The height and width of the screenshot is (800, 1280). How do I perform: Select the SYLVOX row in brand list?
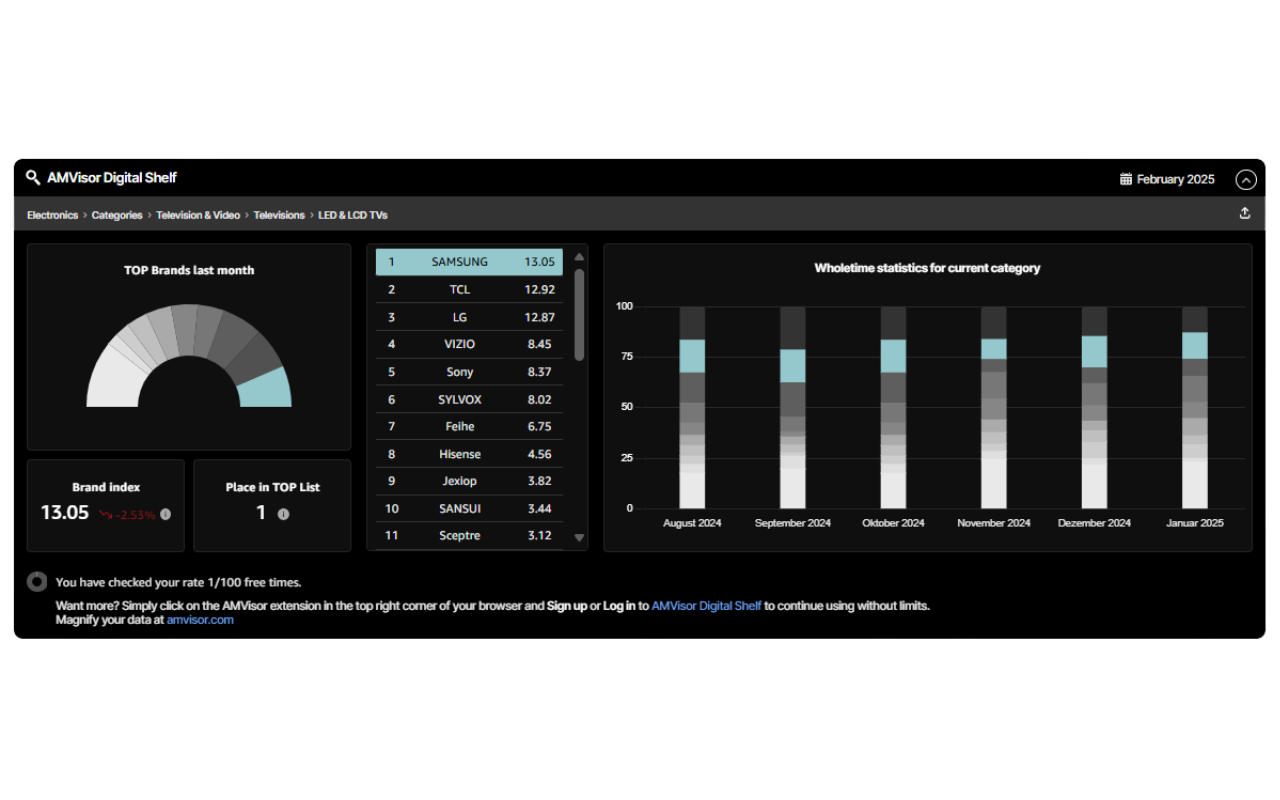469,400
